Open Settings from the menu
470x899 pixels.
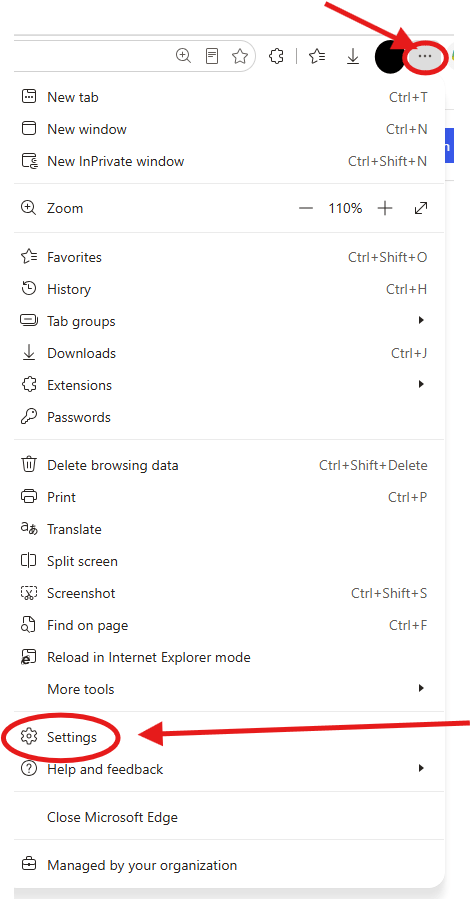click(x=229, y=737)
